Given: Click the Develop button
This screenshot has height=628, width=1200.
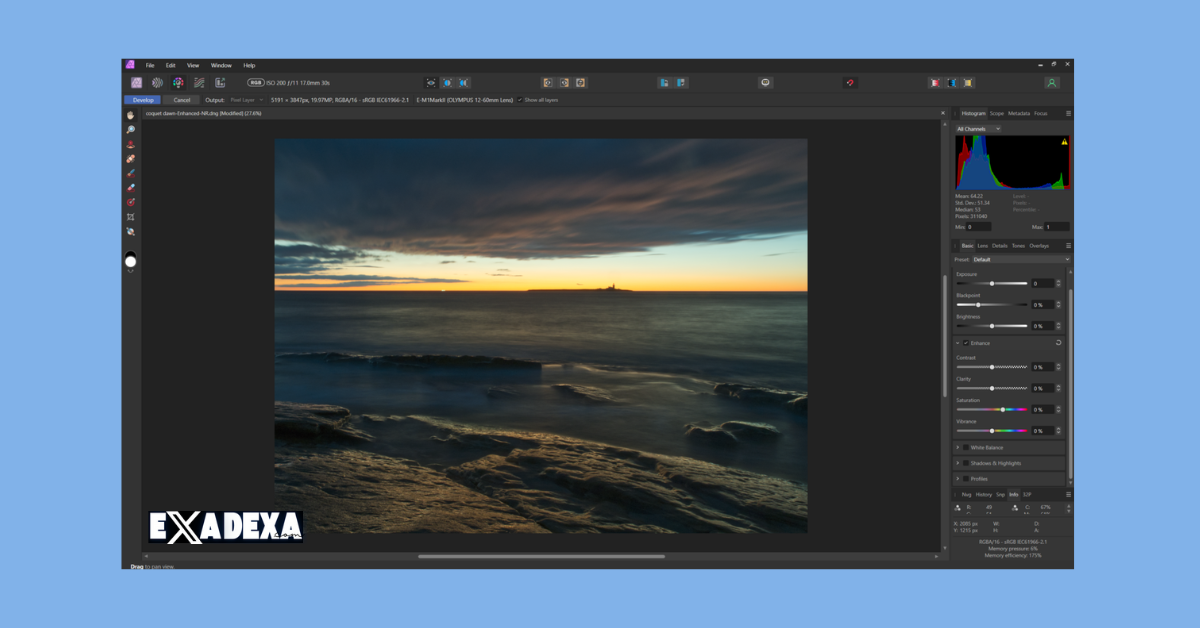Looking at the screenshot, I should 142,100.
